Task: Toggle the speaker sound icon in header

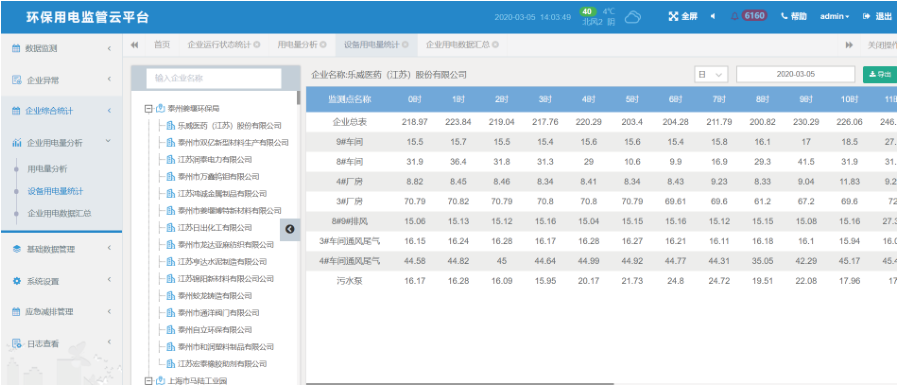Action: [x=713, y=17]
